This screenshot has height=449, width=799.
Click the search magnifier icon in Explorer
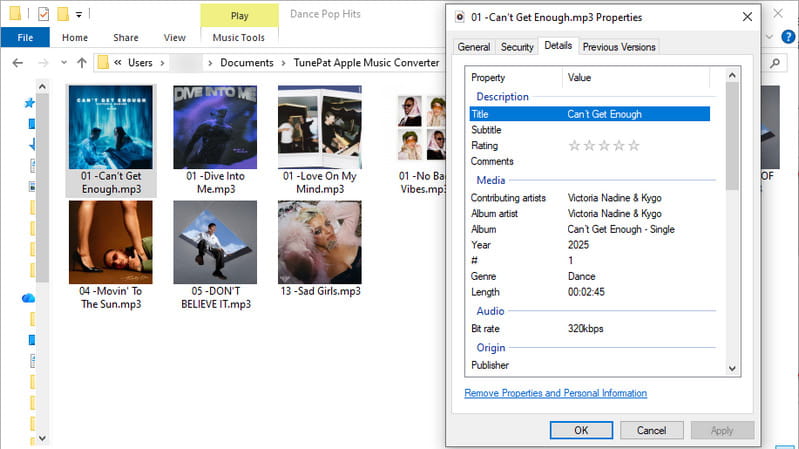pos(775,63)
